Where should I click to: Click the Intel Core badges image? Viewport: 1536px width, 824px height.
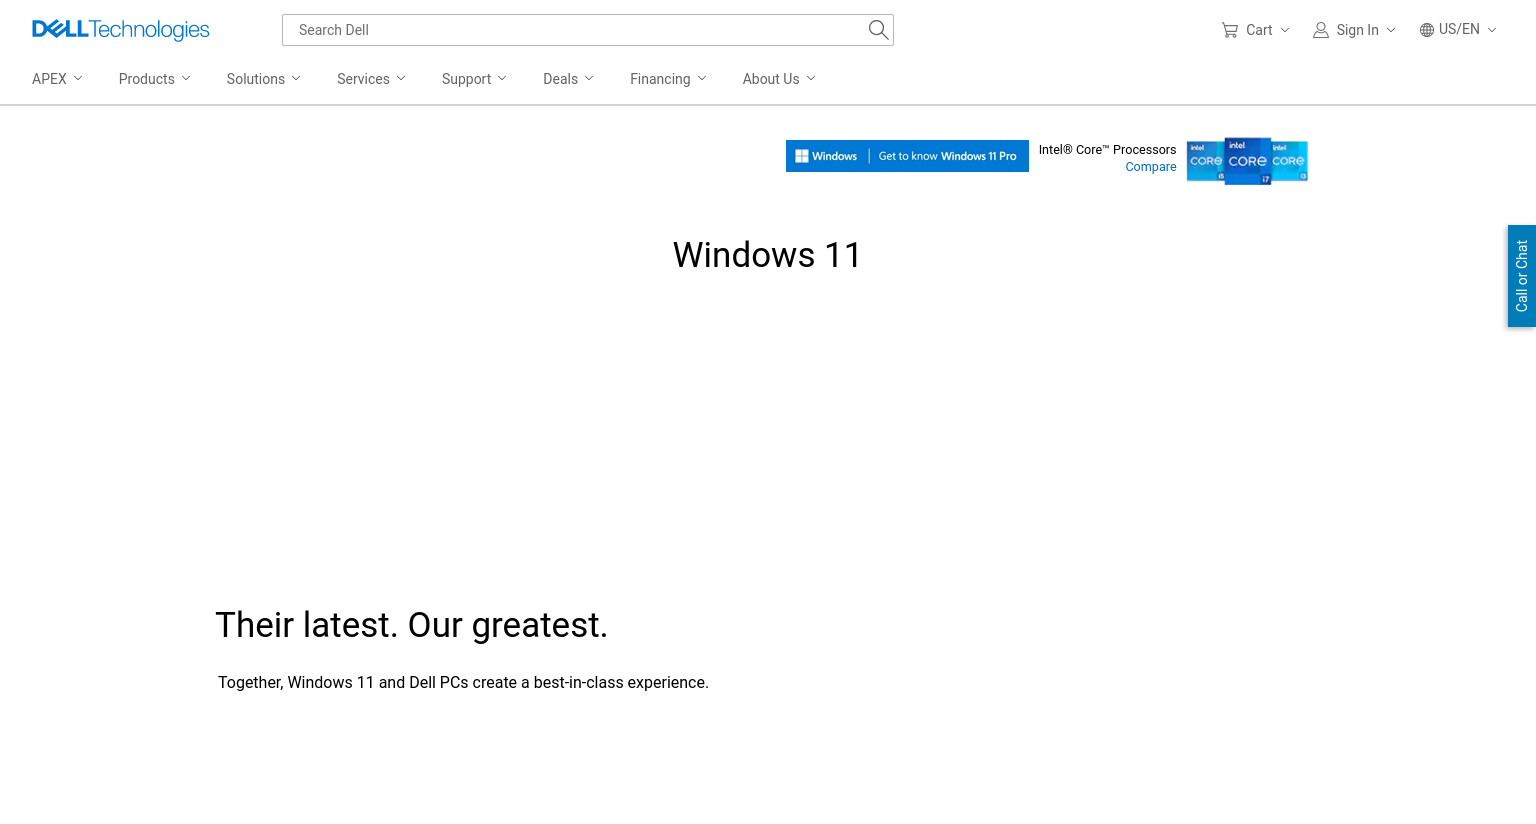point(1247,161)
